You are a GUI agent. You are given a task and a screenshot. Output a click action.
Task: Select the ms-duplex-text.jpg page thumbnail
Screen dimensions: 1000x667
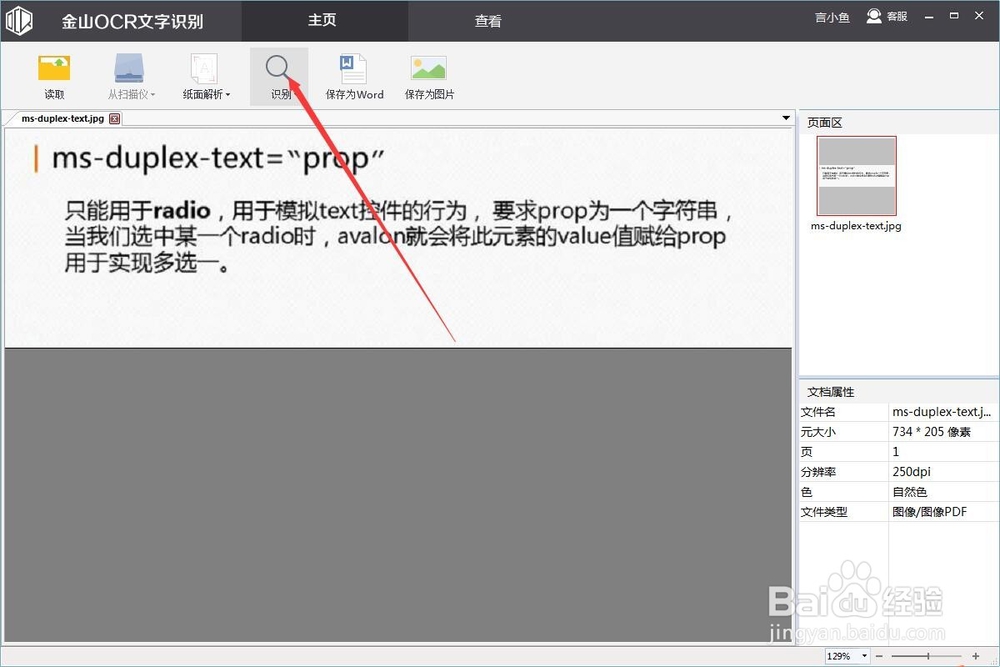point(855,175)
